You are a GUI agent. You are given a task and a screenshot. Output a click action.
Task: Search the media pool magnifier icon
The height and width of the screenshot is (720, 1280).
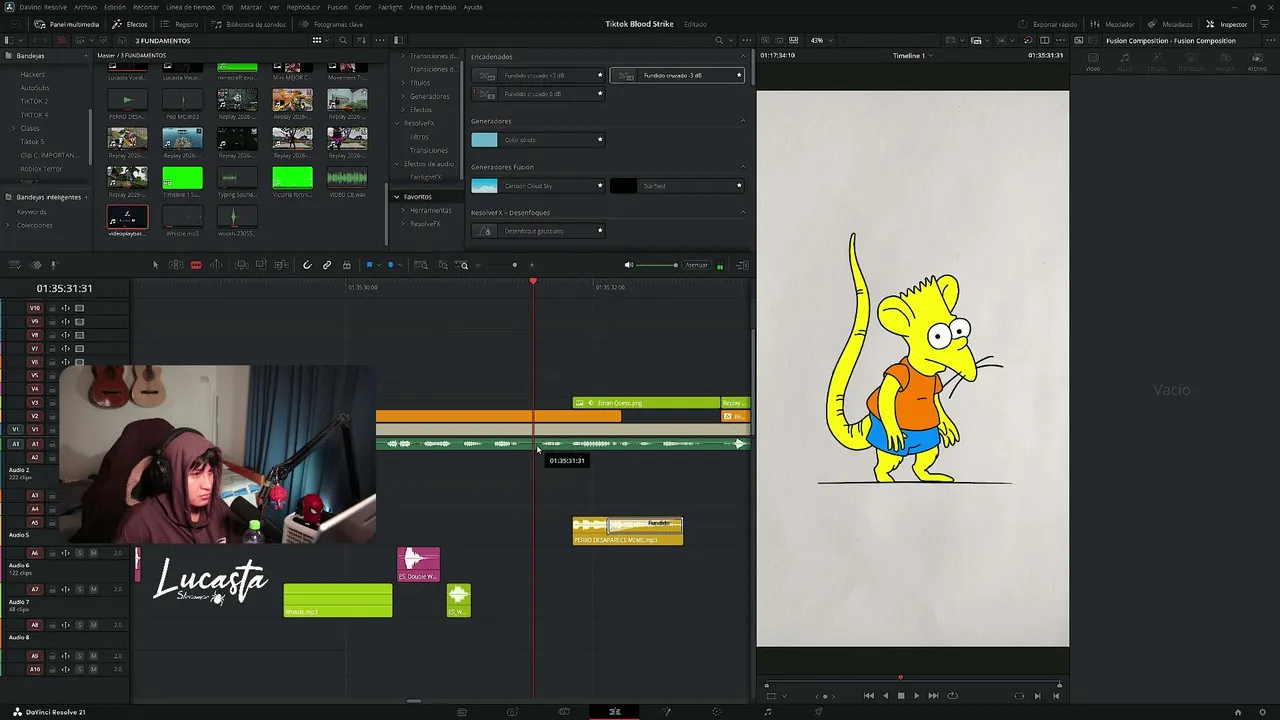[343, 41]
